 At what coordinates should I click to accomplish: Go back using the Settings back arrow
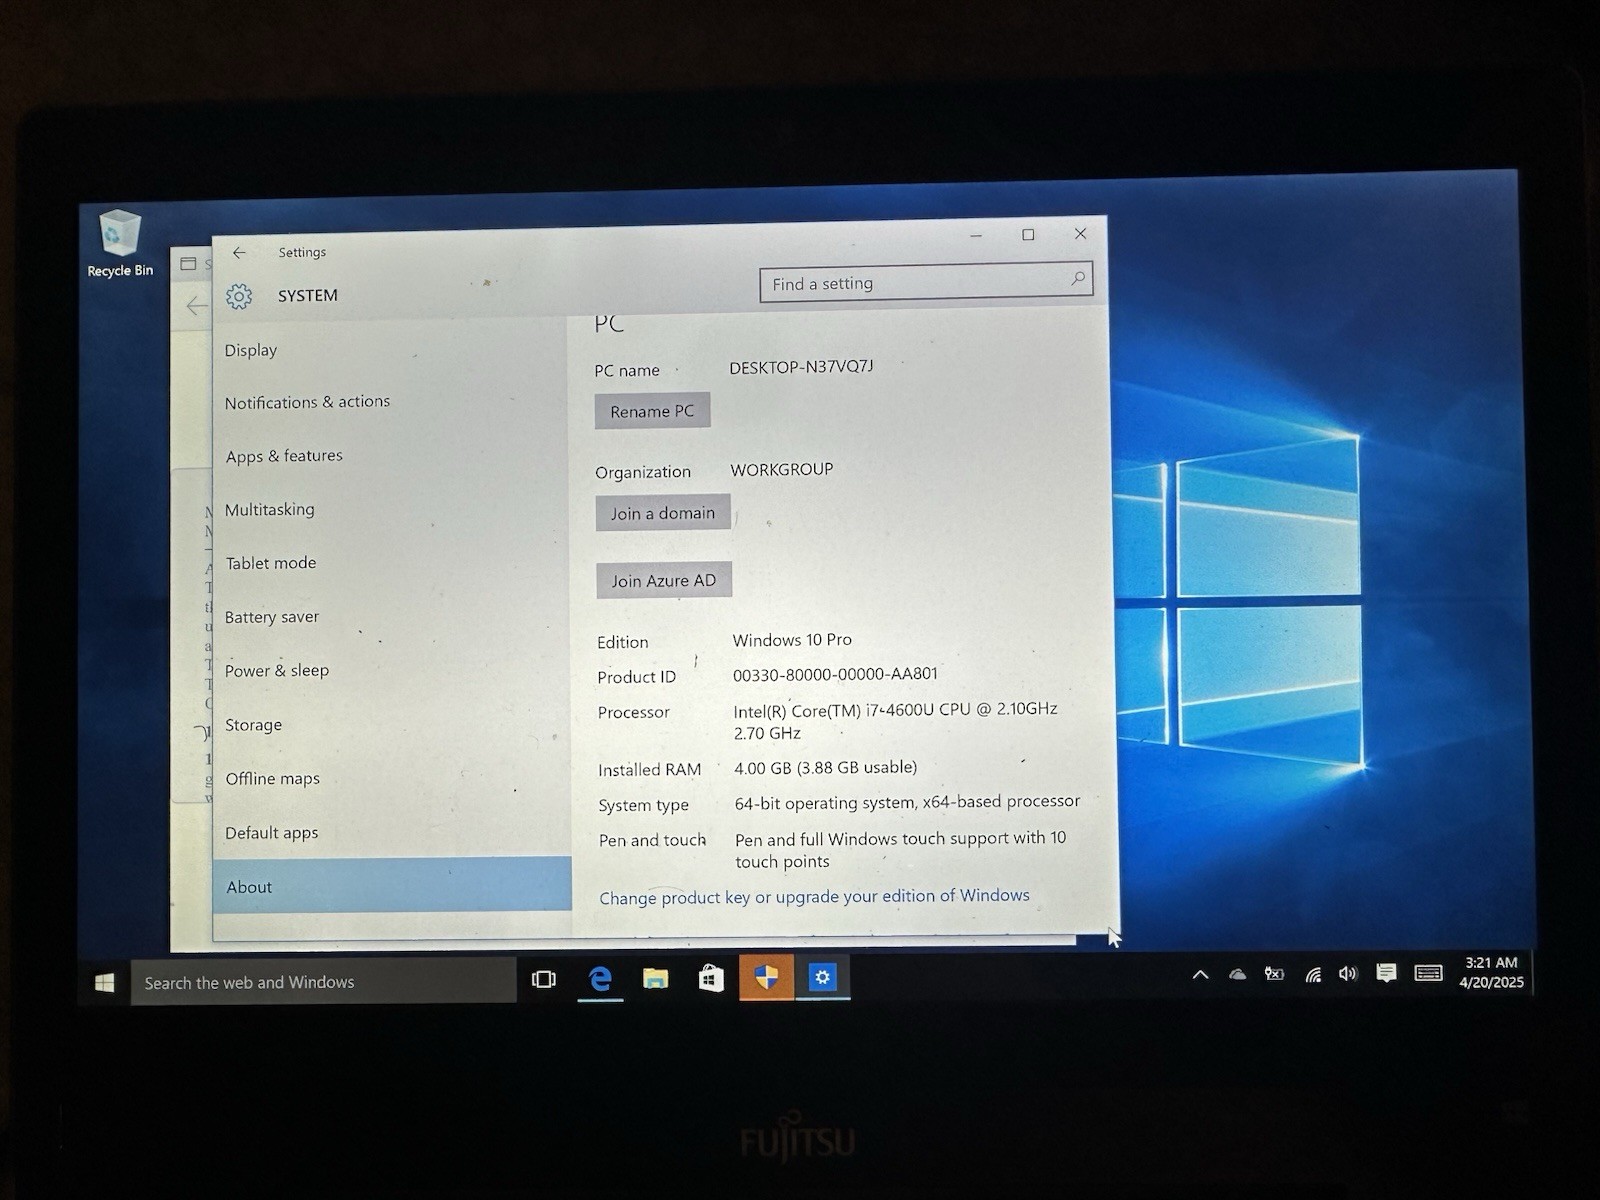239,253
